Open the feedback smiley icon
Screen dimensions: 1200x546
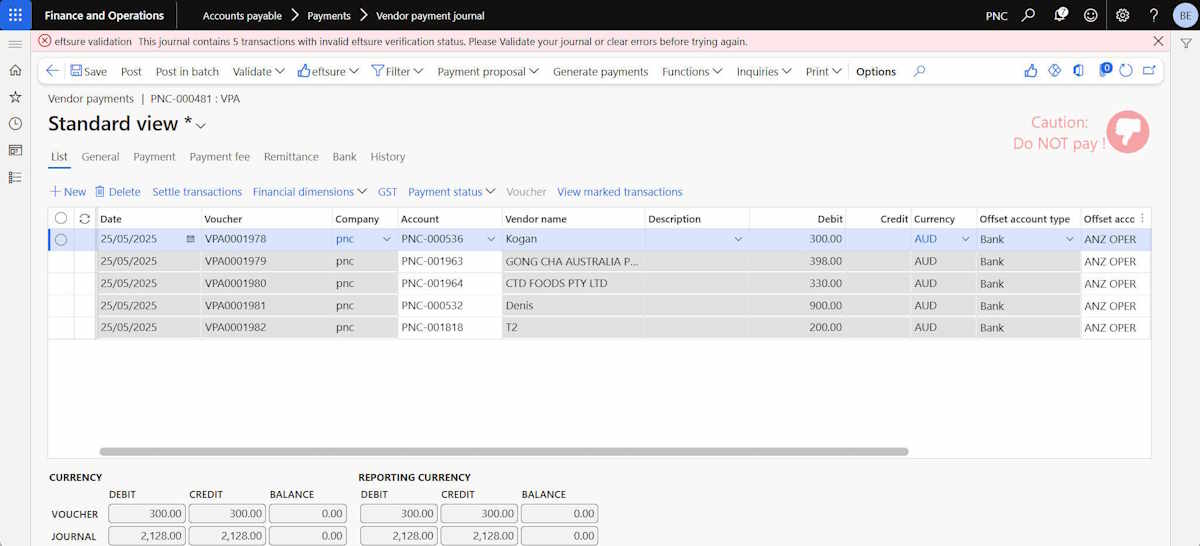click(1091, 16)
